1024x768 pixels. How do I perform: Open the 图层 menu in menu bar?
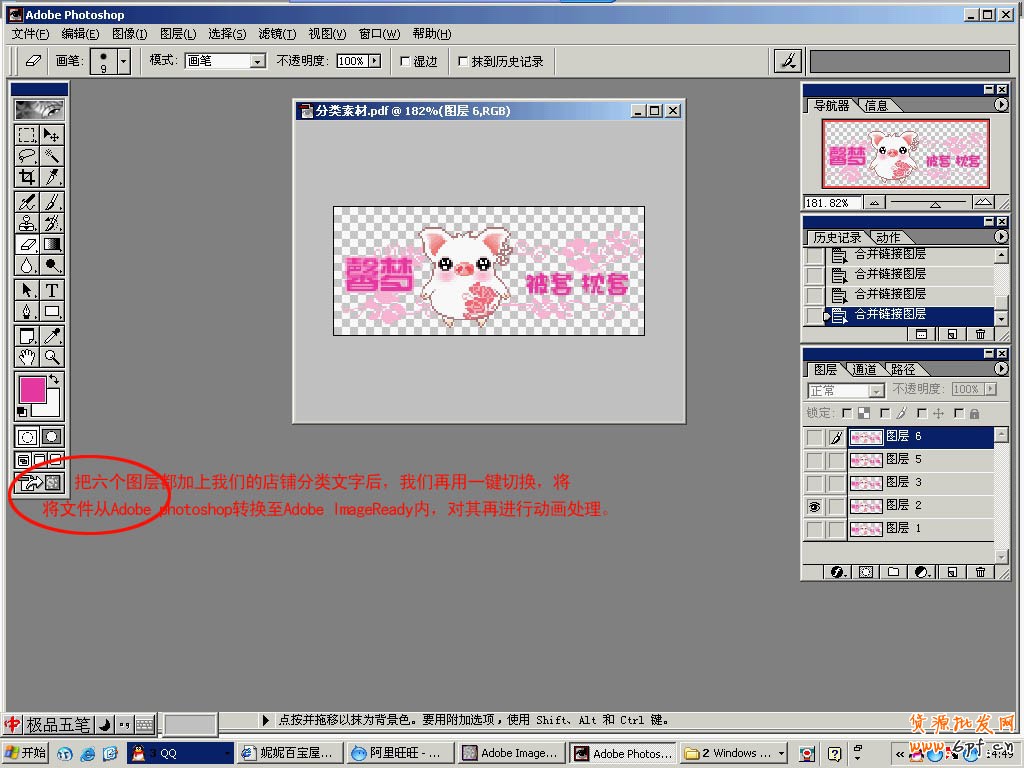pos(178,34)
